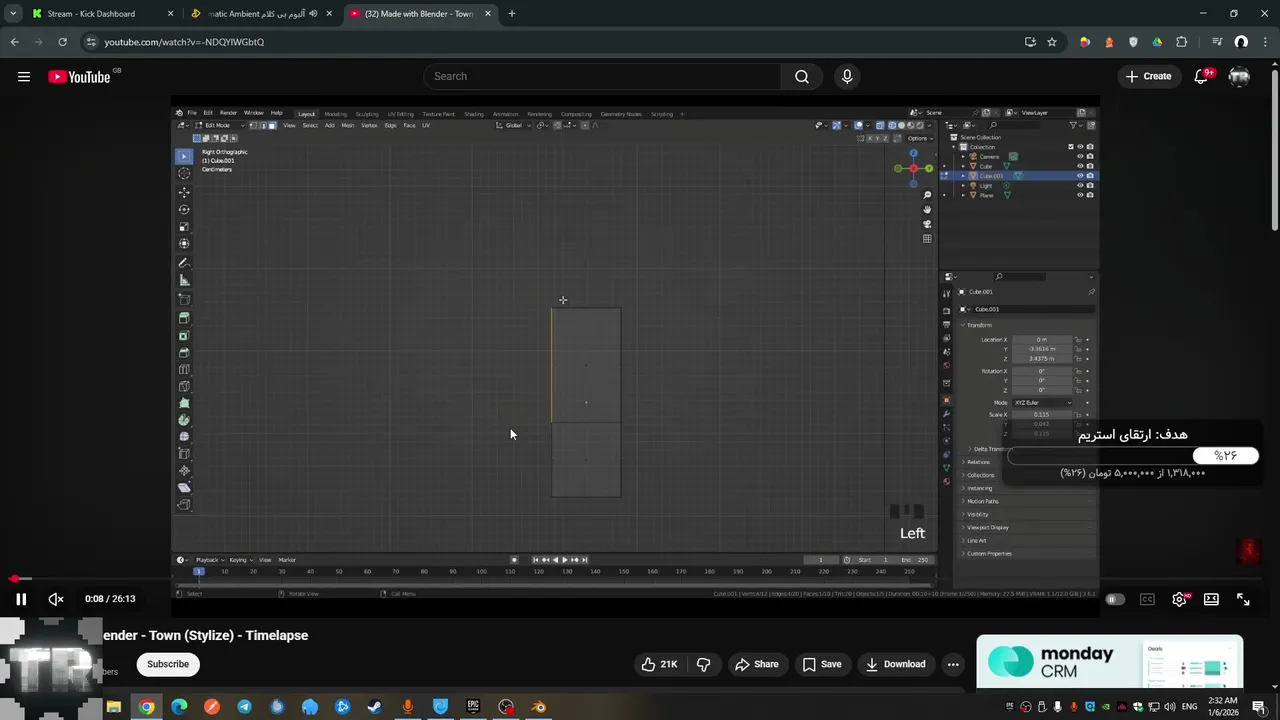Screen dimensions: 1280x720
Task: Select the Move tool in Blender toolbar
Action: click(x=184, y=191)
